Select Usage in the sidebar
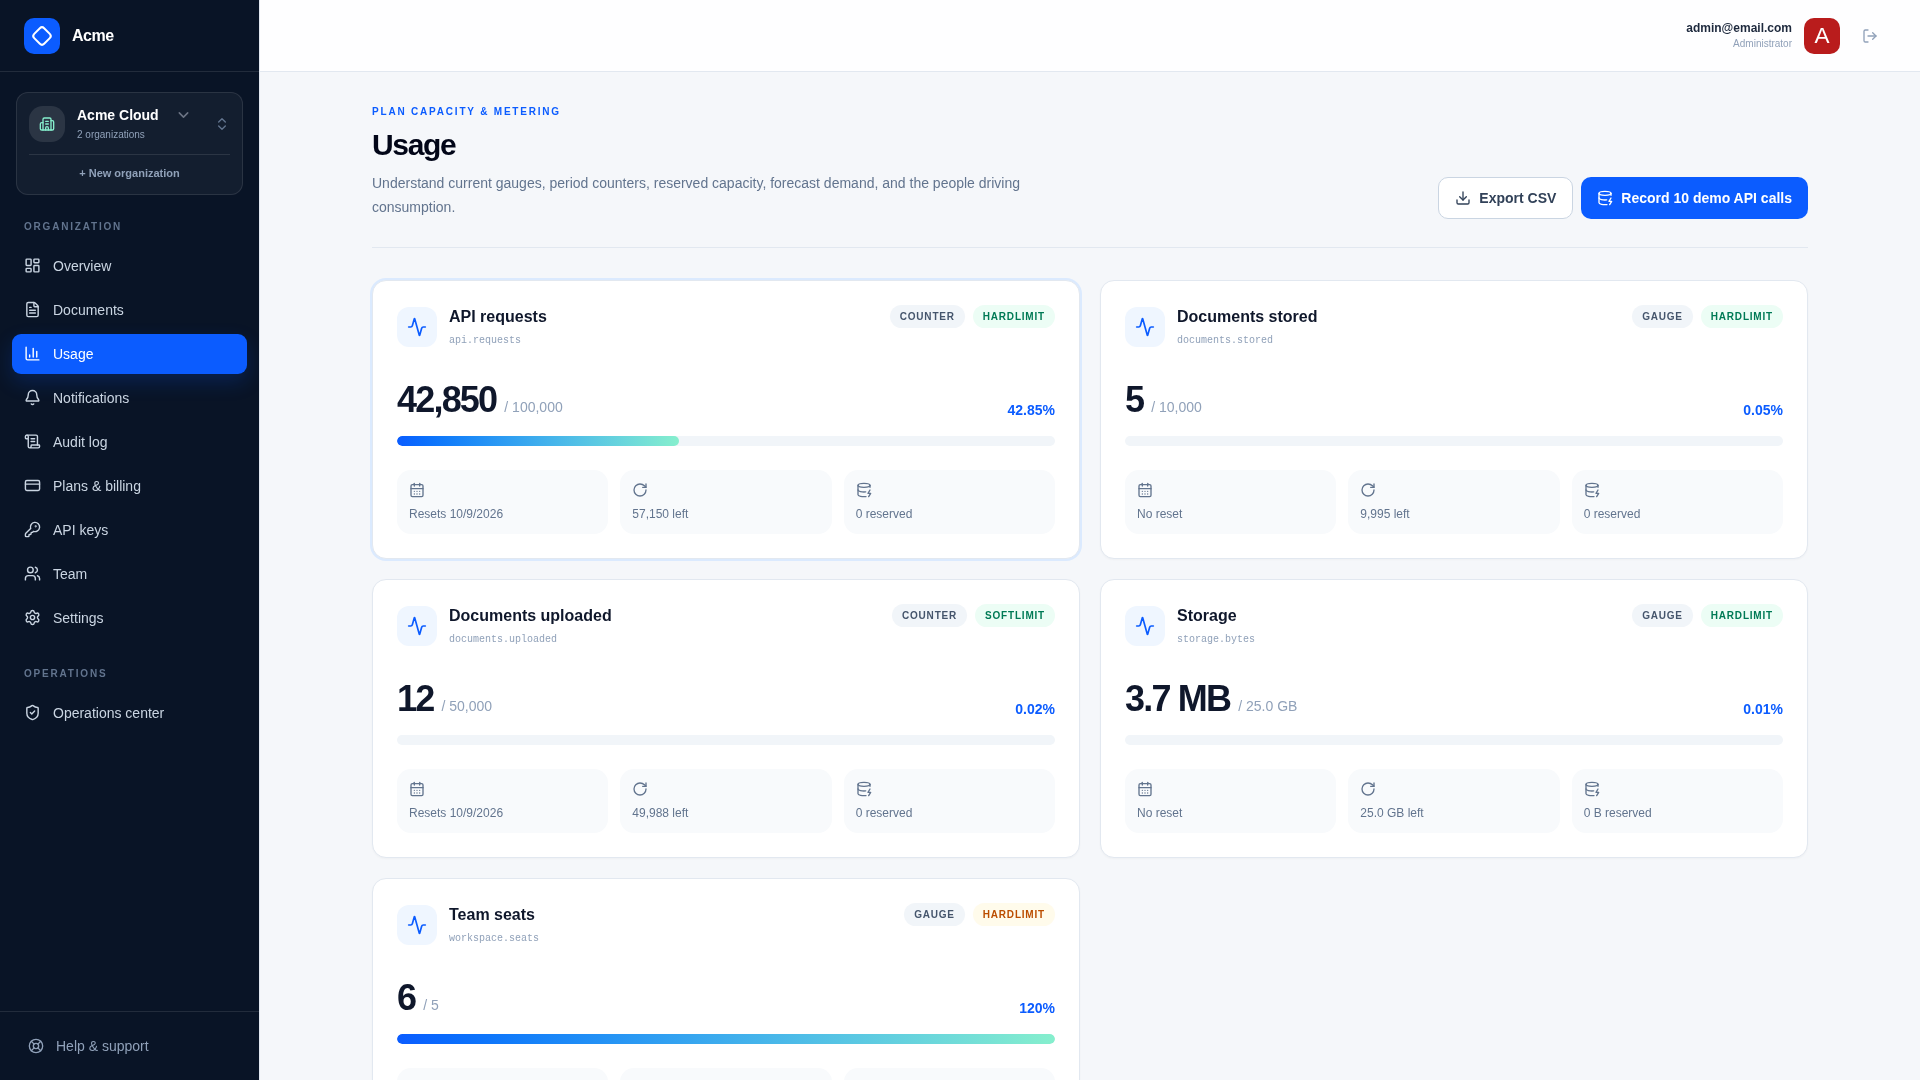Screen dimensions: 1920x1080 pyautogui.click(x=129, y=354)
